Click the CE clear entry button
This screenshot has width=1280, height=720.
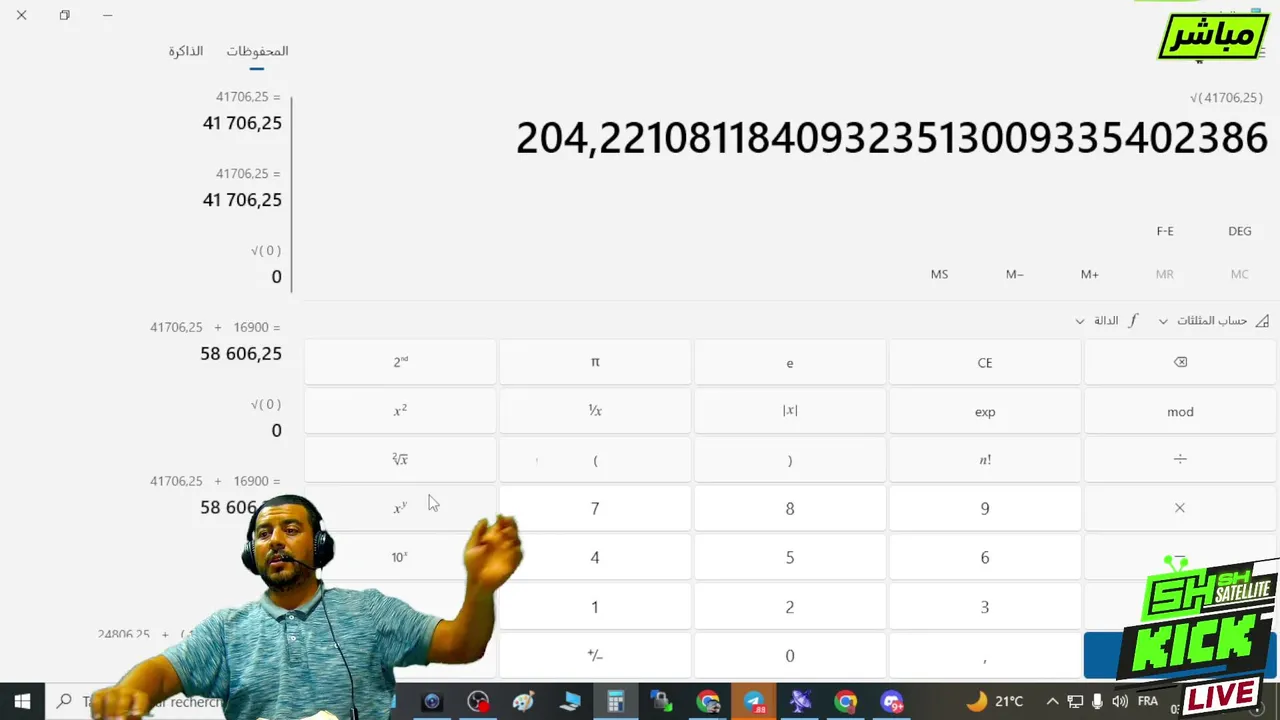[x=985, y=362]
